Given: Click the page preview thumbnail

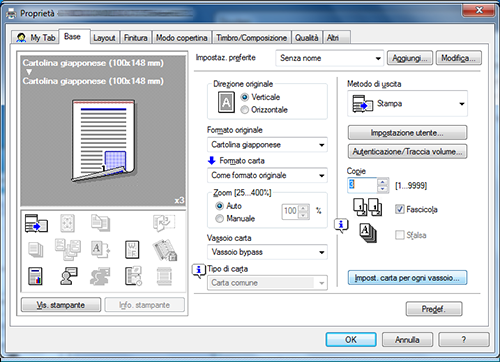Looking at the screenshot, I should click(x=103, y=140).
